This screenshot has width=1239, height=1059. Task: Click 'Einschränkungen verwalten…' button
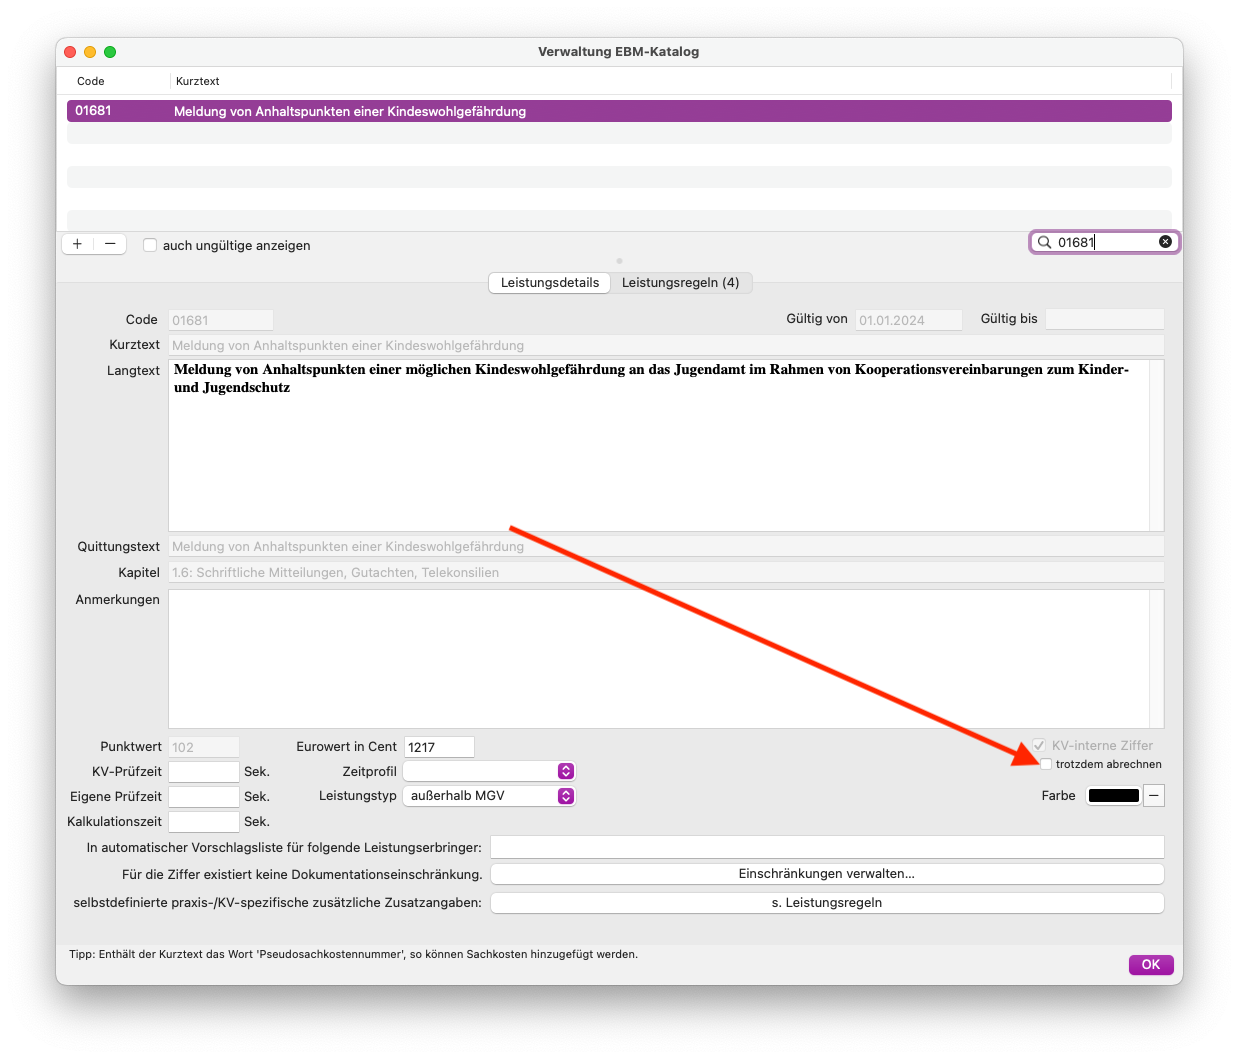point(827,874)
